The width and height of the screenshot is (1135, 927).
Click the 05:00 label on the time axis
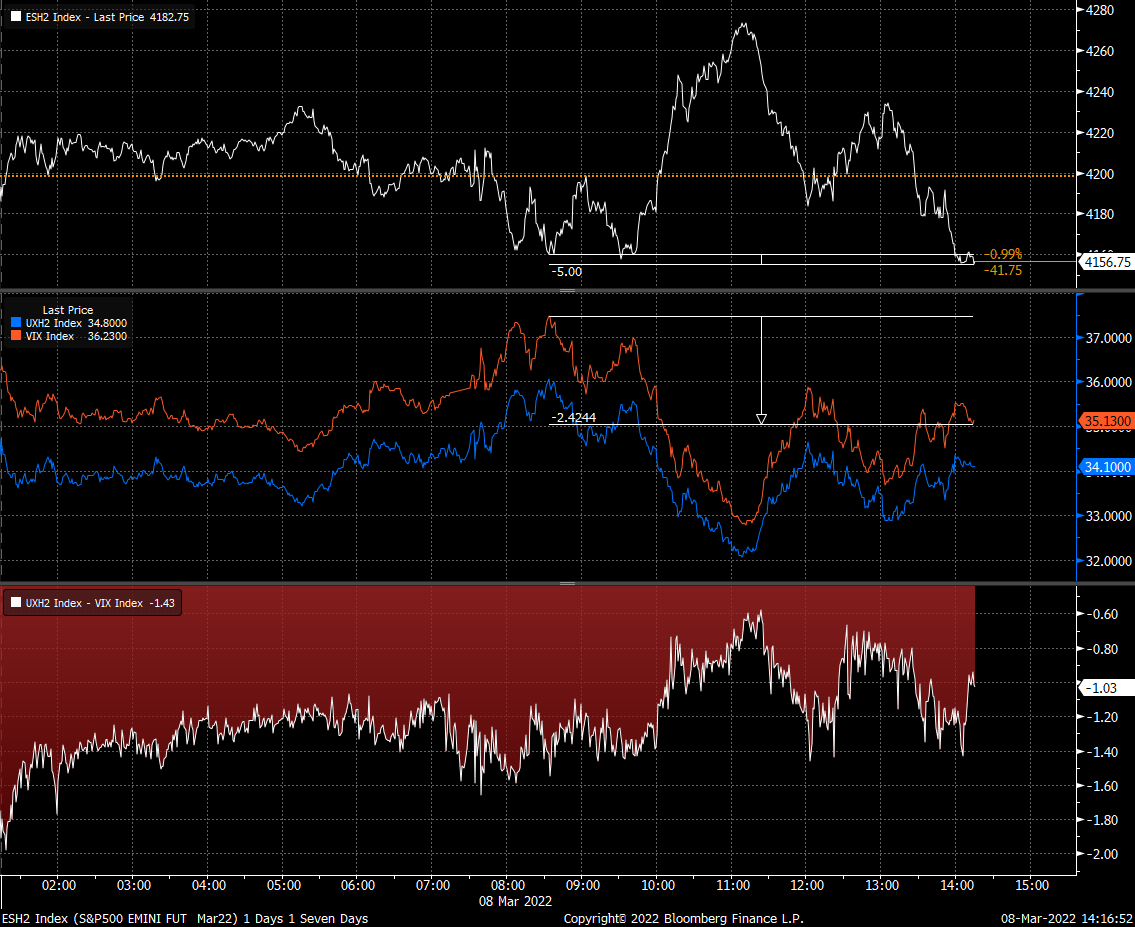point(283,885)
